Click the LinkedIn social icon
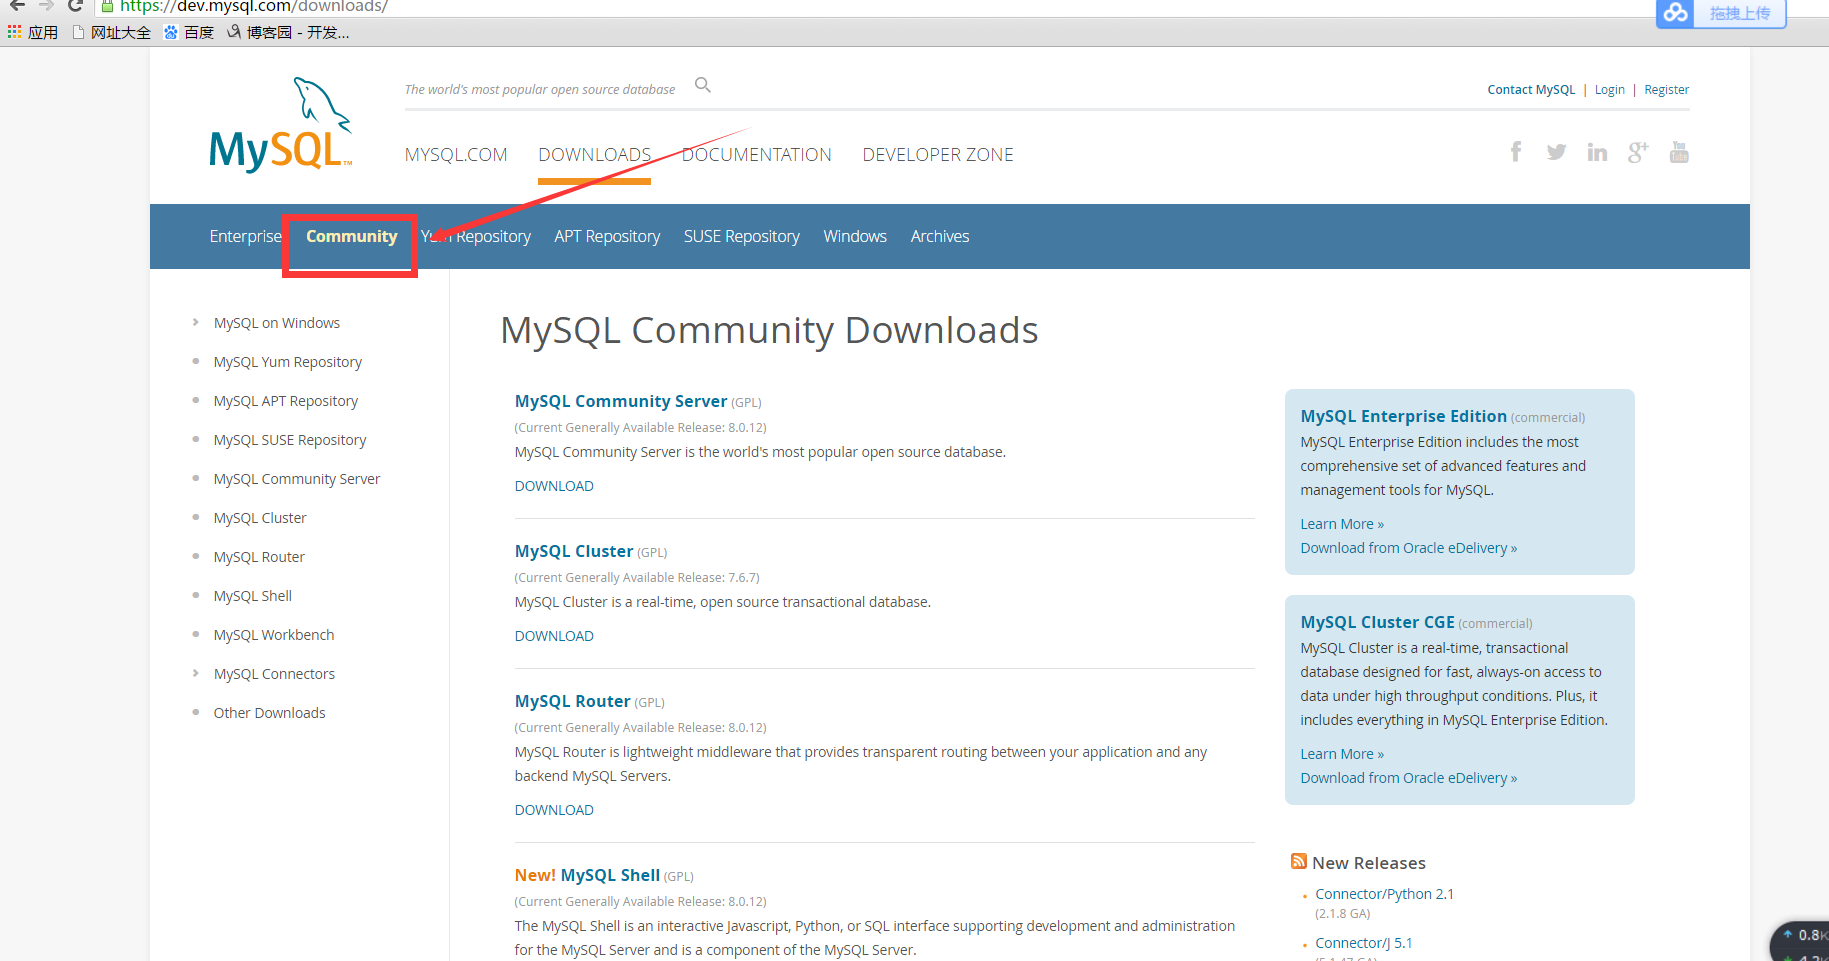Screen dimensions: 1829x961 click(1597, 152)
